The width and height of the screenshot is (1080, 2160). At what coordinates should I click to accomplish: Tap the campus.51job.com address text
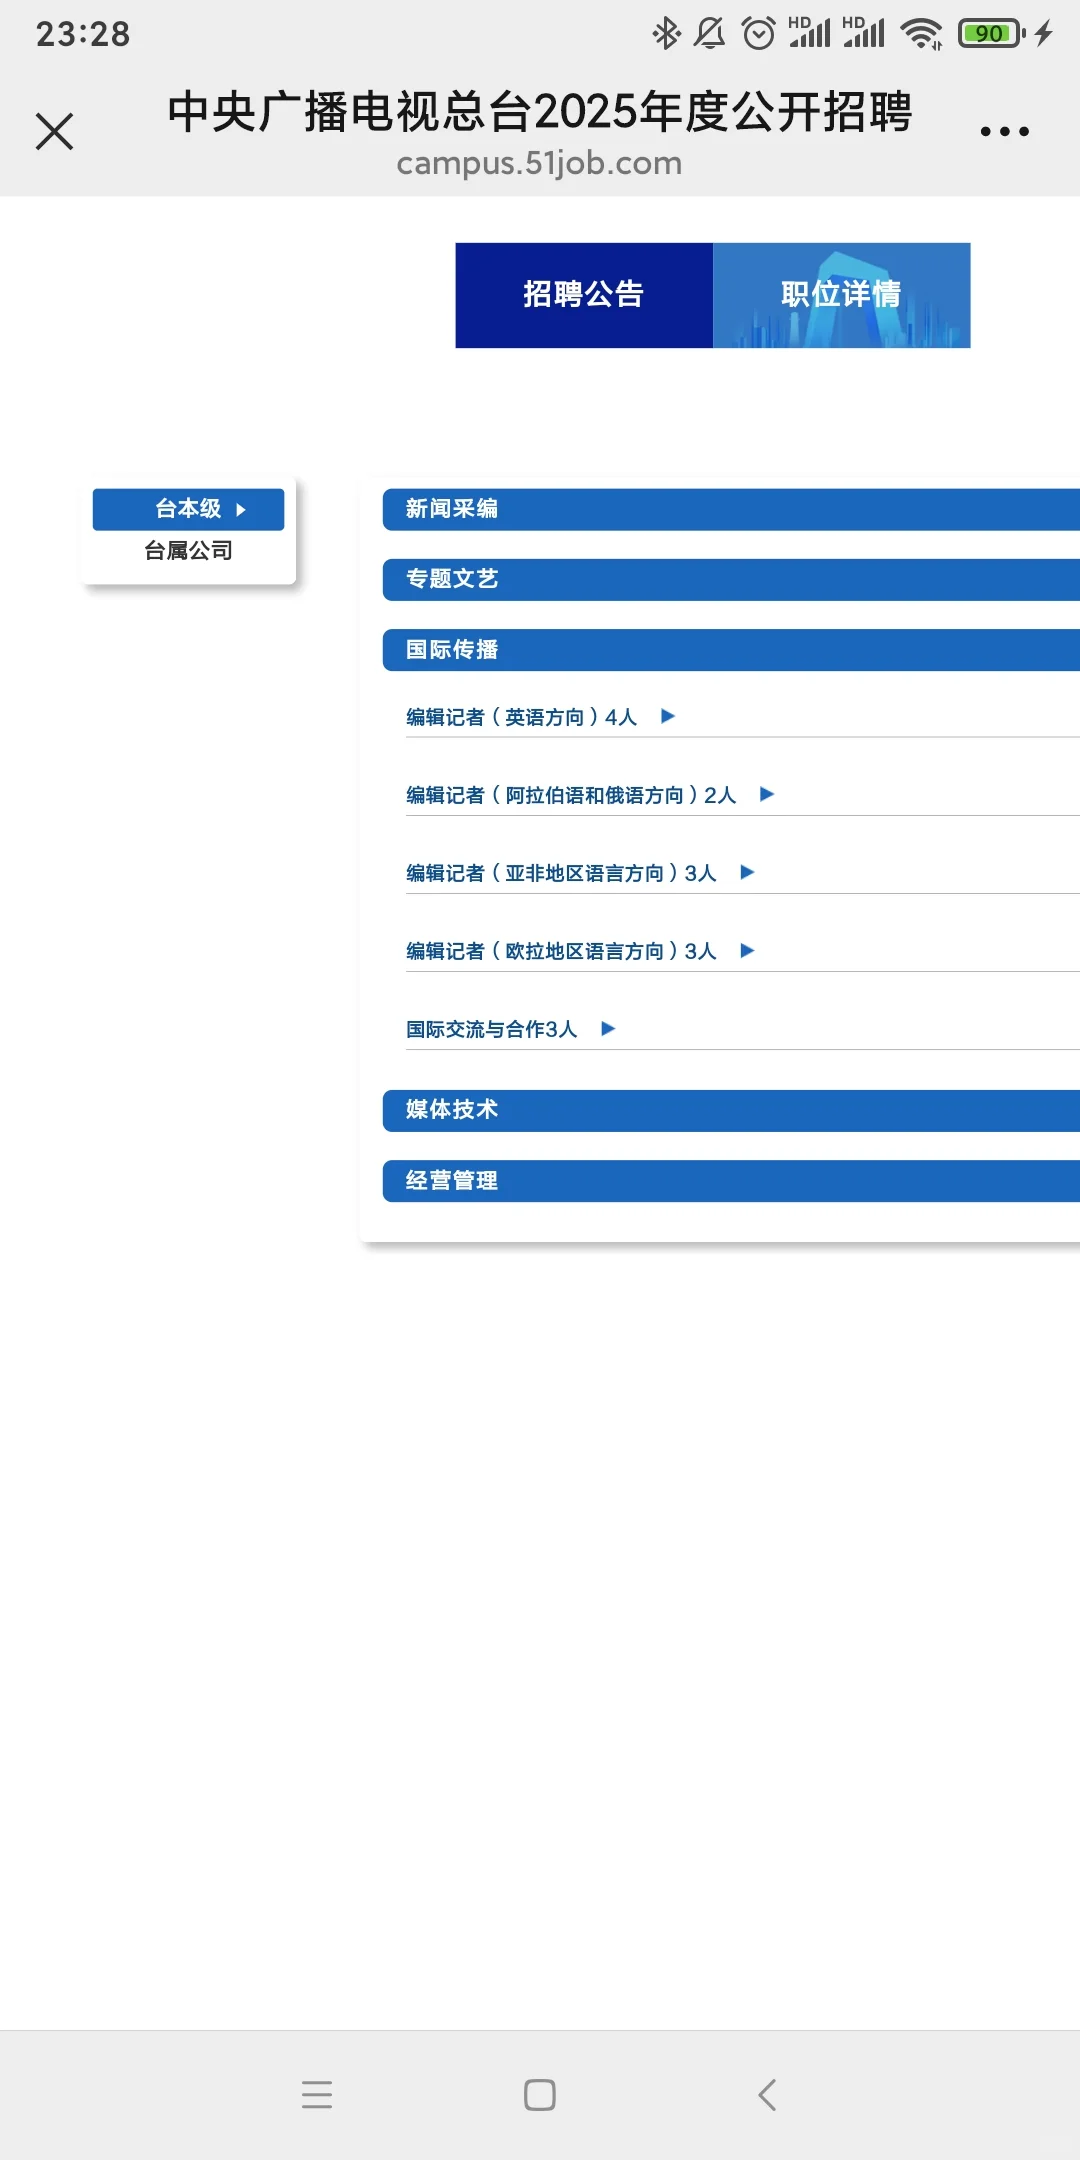[x=539, y=163]
